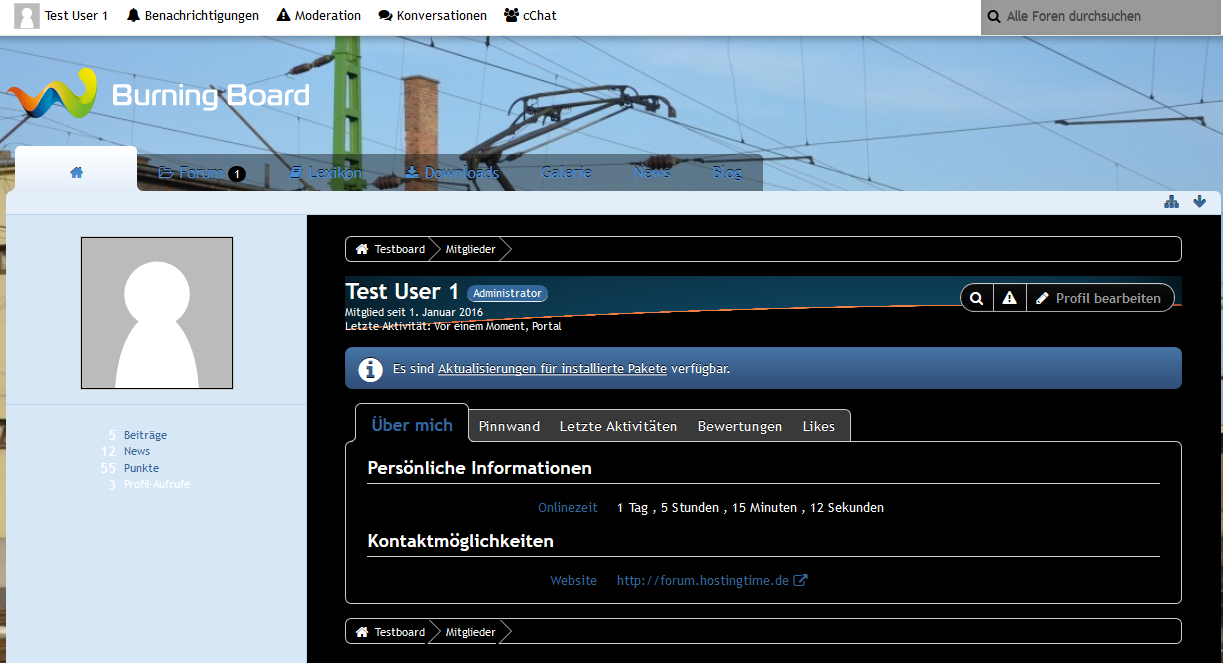Switch to the Pinnwand tab
The image size is (1223, 663).
click(x=509, y=426)
